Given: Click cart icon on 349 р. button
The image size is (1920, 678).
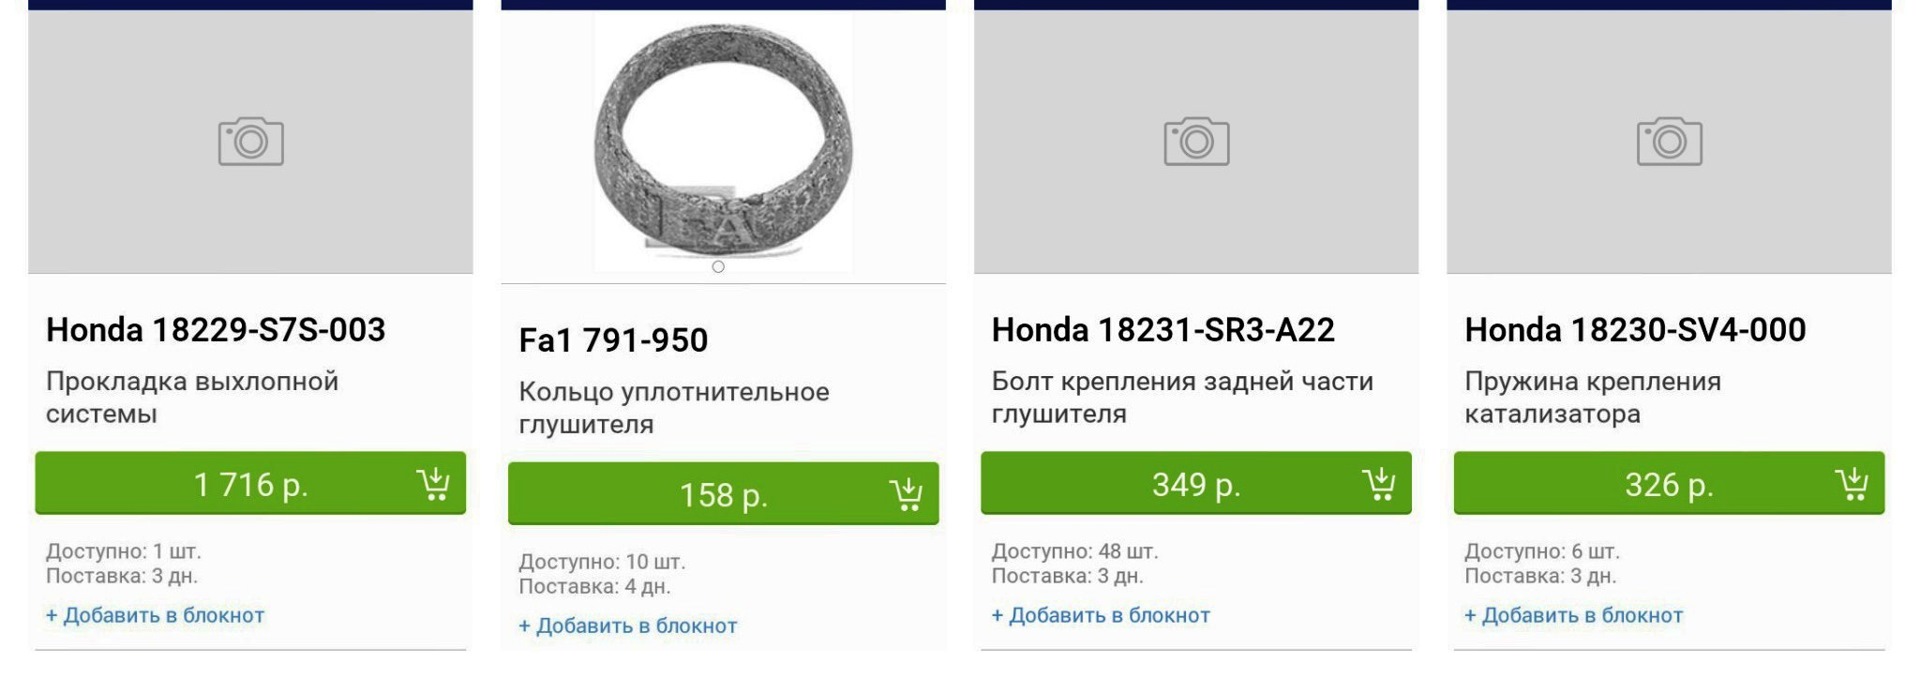Looking at the screenshot, I should pos(1379,484).
